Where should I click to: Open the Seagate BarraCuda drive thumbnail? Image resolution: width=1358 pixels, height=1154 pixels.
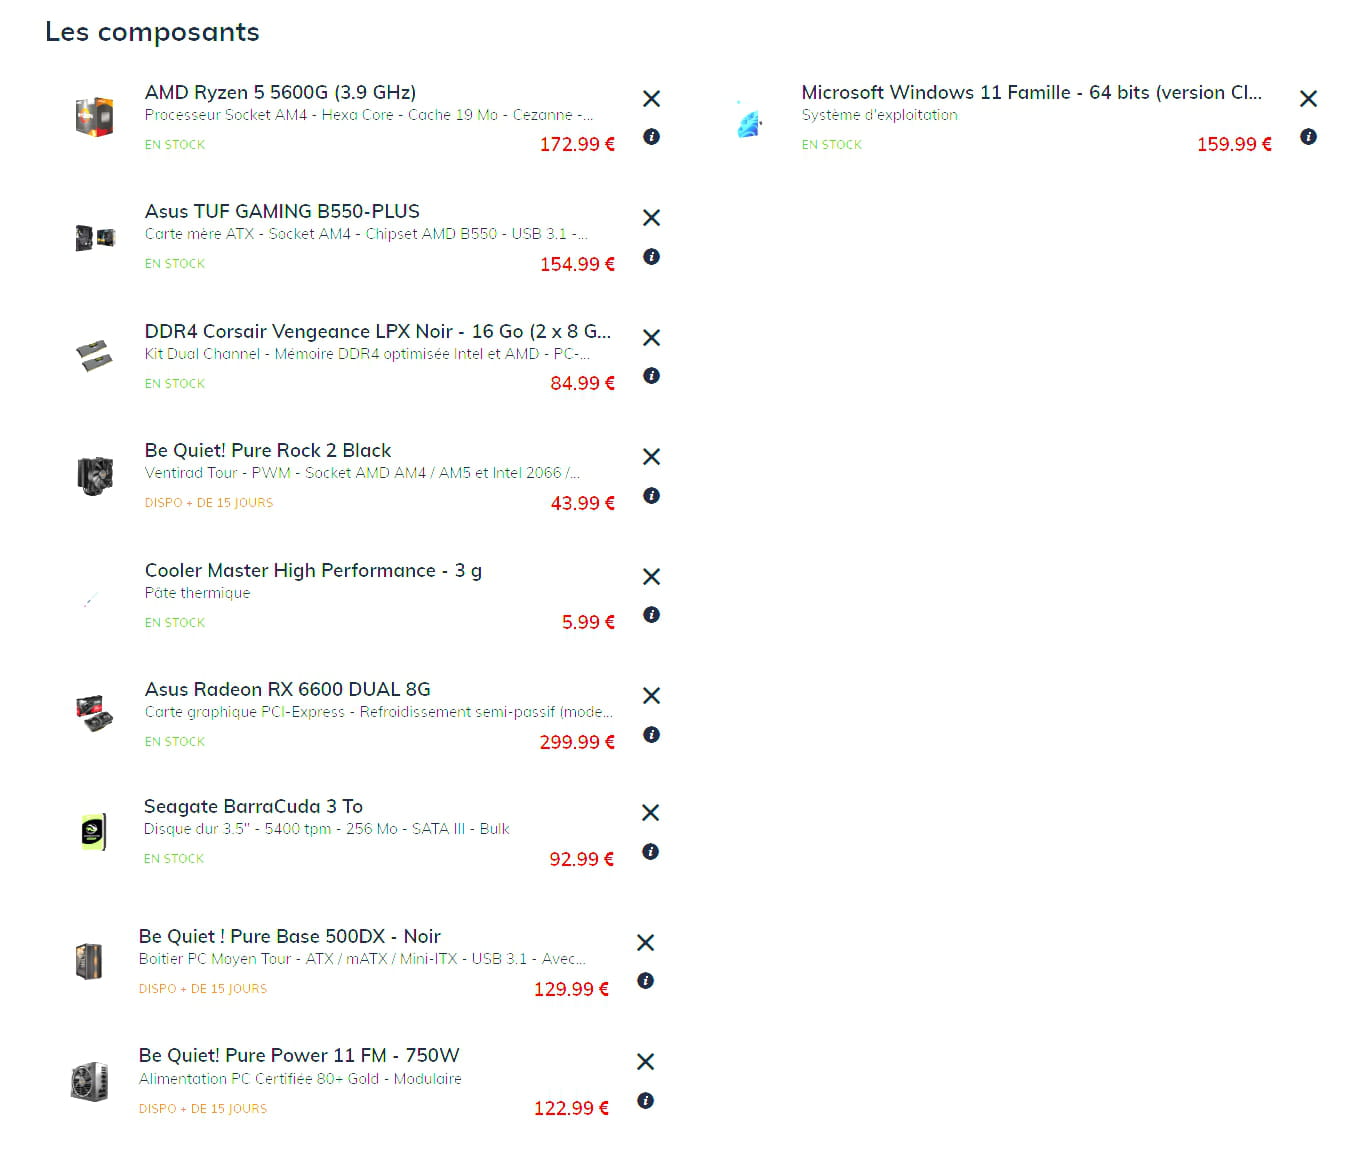coord(93,831)
